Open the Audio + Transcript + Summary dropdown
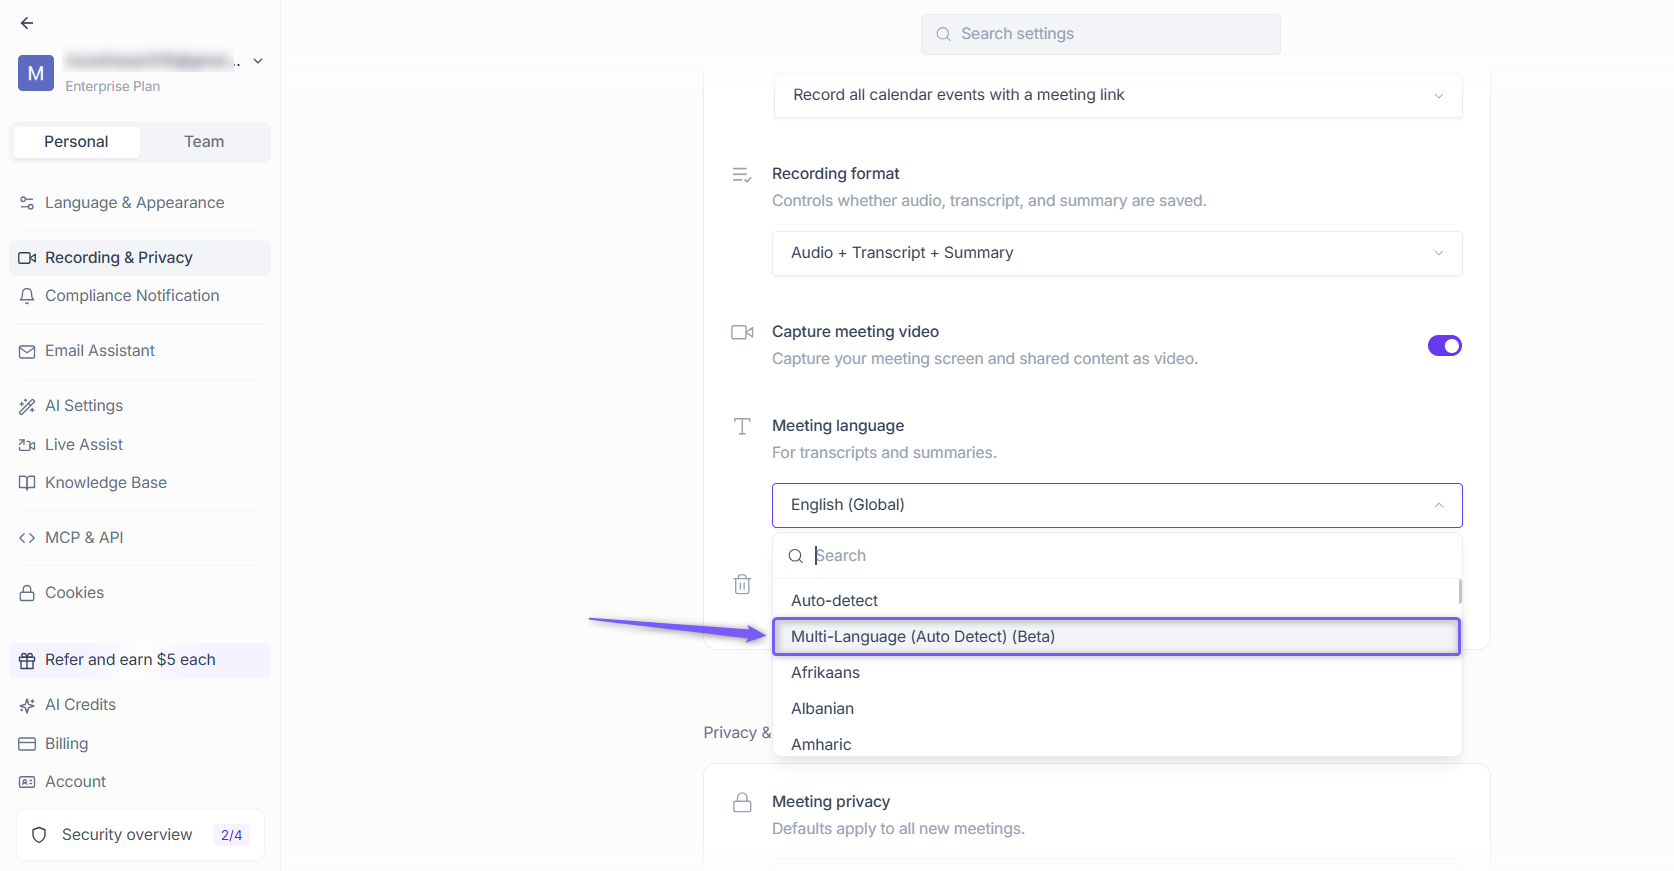 tap(1117, 253)
